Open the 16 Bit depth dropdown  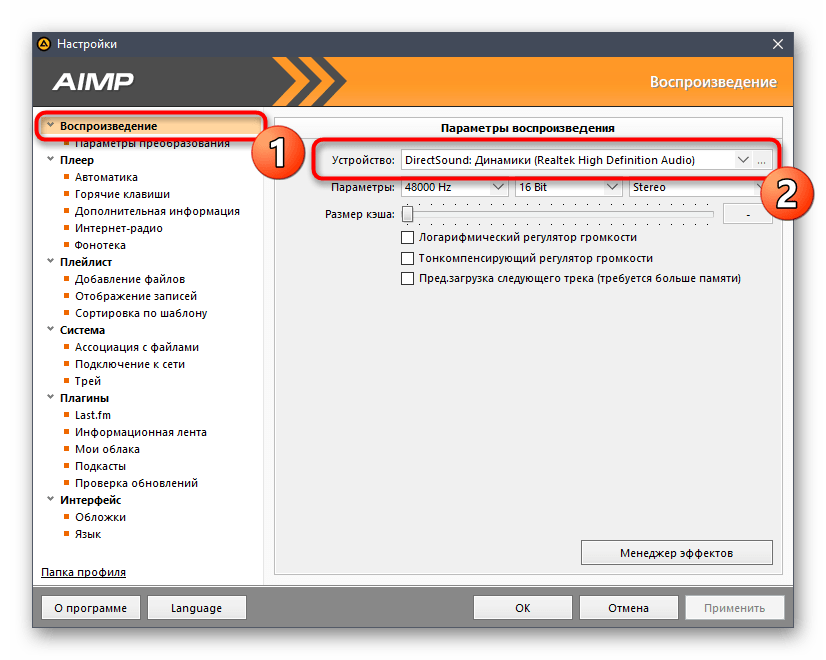567,187
